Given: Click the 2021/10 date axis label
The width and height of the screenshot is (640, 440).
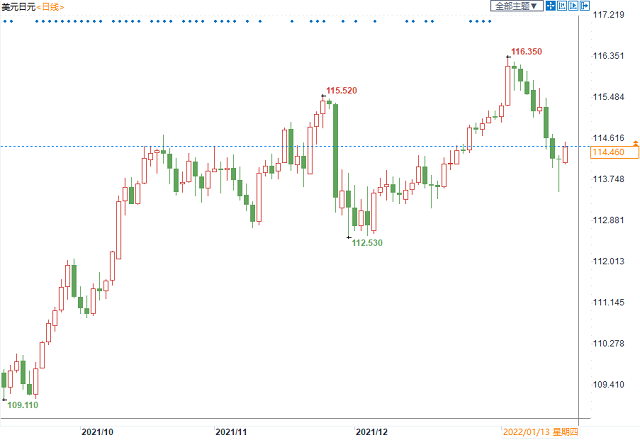Looking at the screenshot, I should click(x=96, y=432).
